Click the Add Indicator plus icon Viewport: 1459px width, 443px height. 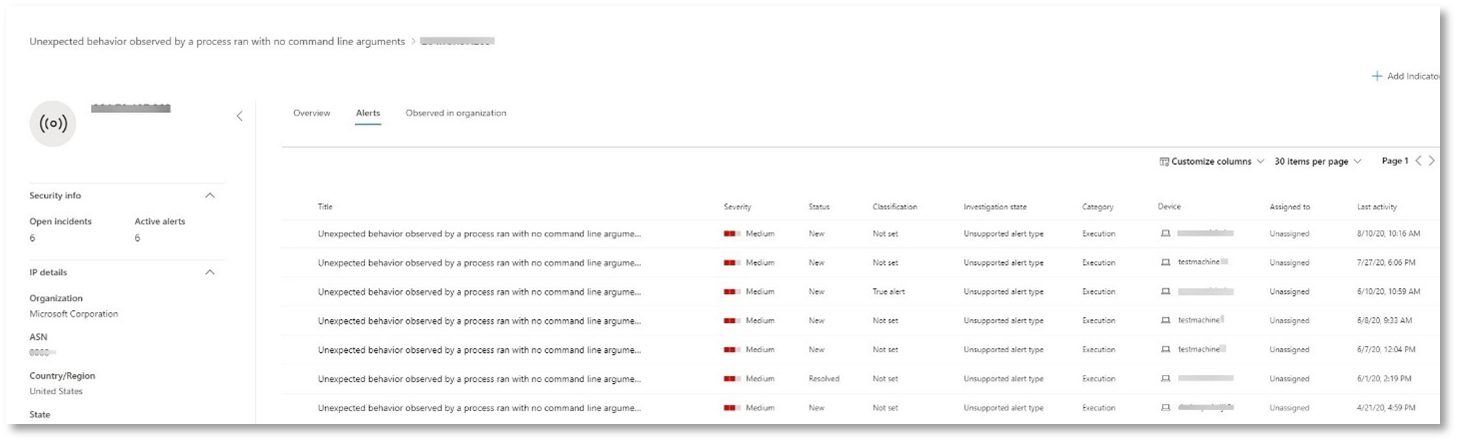(x=1377, y=76)
